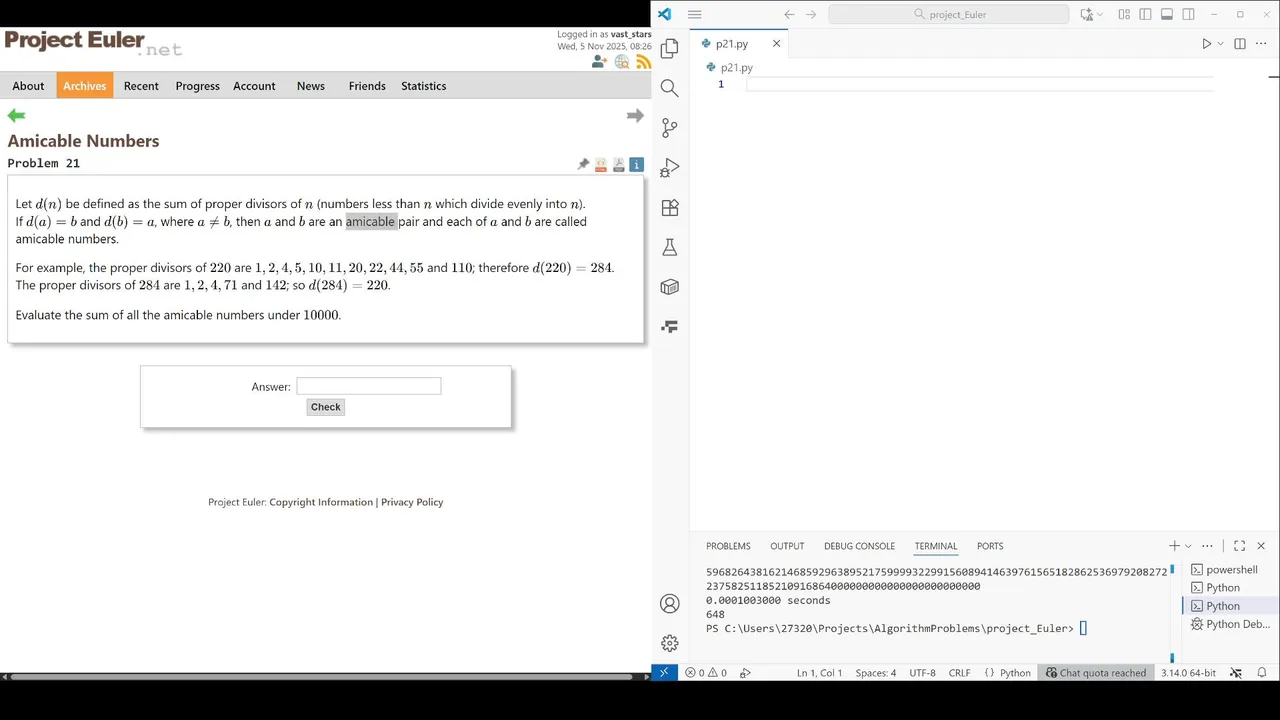
Task: Switch to the DEBUG CONSOLE panel tab
Action: pyautogui.click(x=859, y=546)
